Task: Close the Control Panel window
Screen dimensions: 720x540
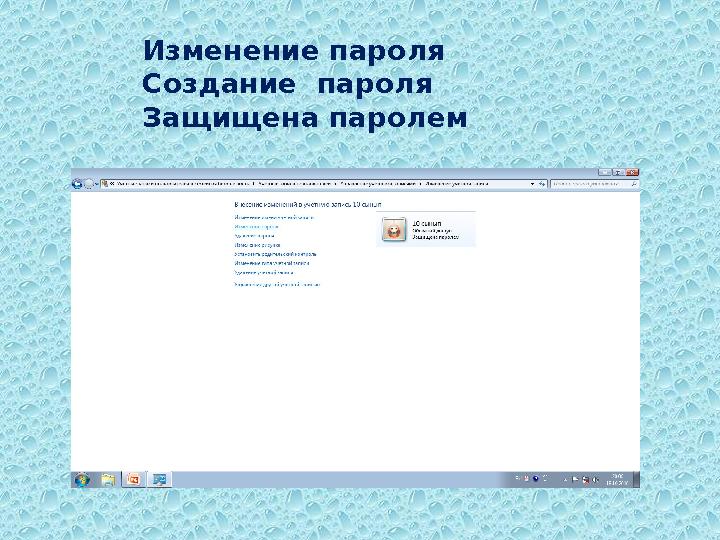Action: pyautogui.click(x=632, y=172)
